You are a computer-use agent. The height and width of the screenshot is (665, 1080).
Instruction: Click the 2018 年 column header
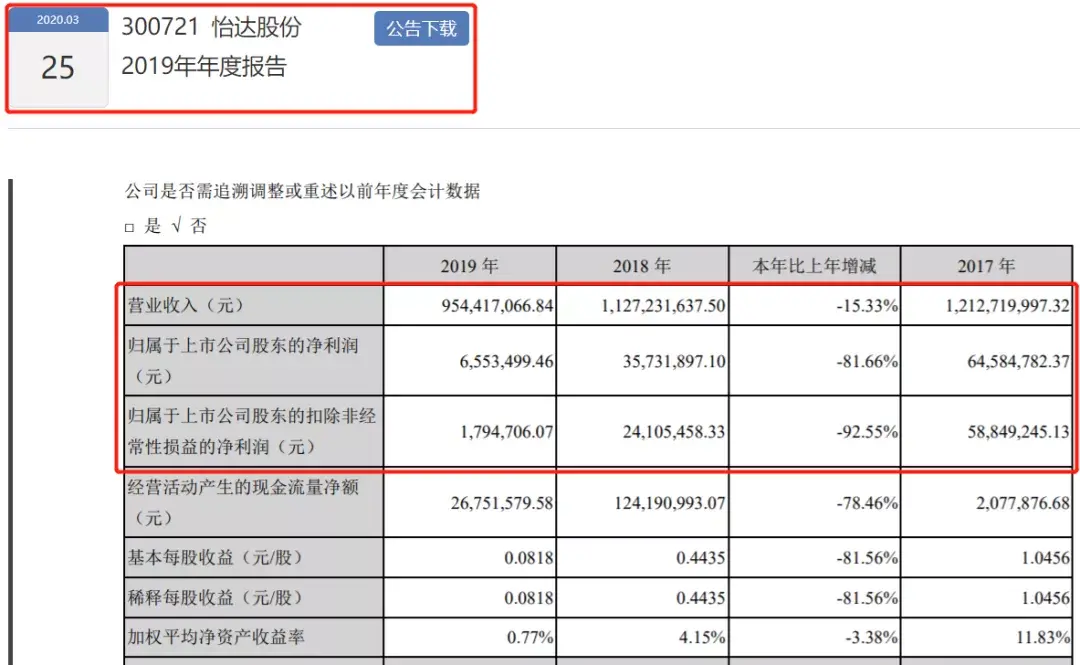pos(641,265)
